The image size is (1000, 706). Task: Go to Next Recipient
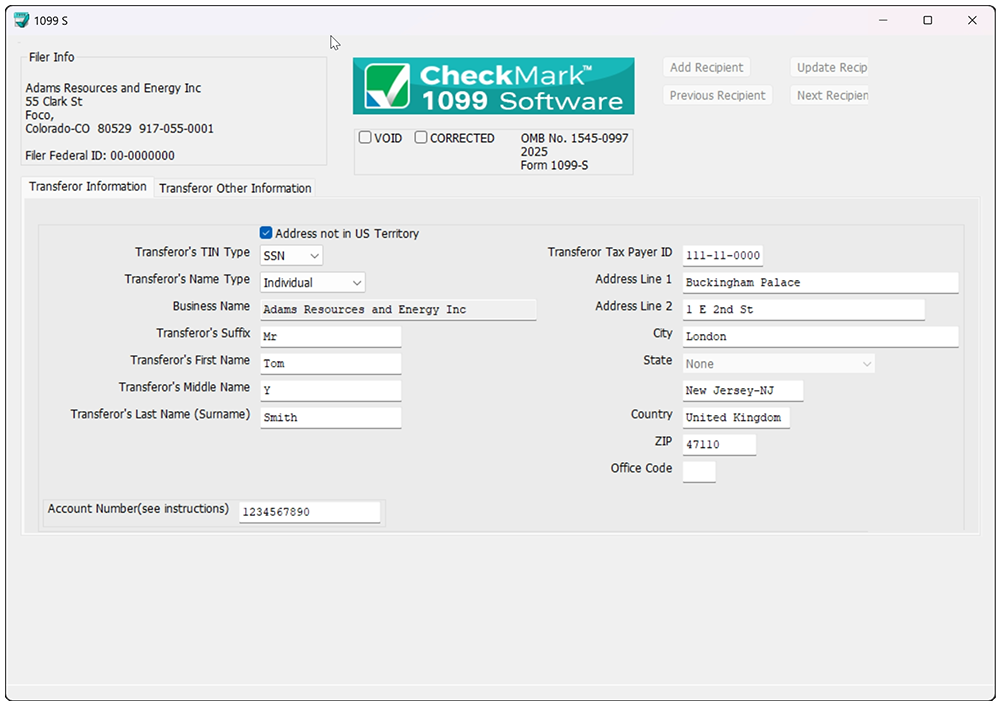tap(830, 96)
